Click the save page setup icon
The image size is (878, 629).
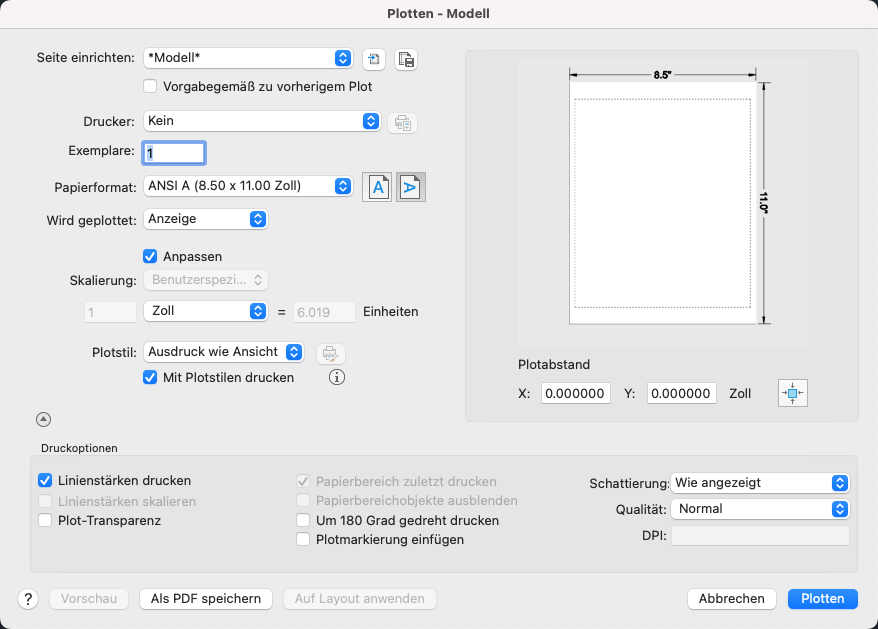pos(405,59)
